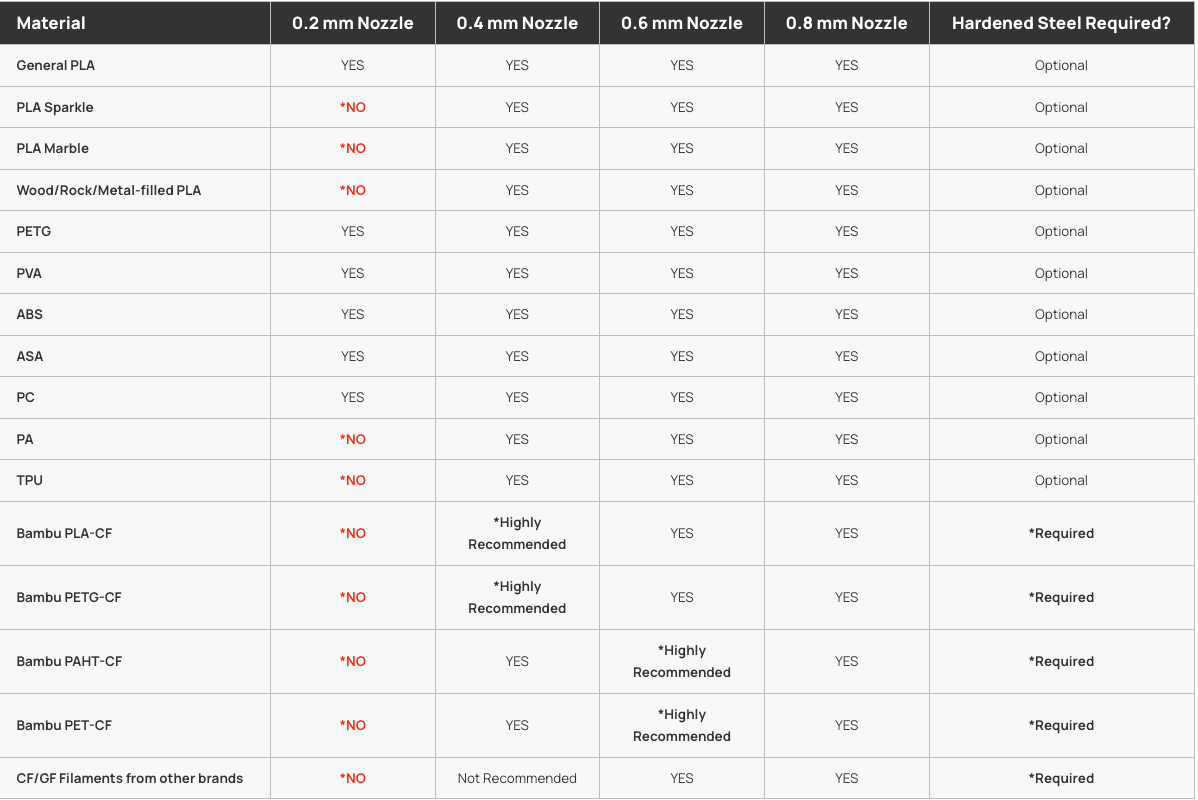
Task: Select the Bambu PAHT-CF material cell
Action: [69, 661]
